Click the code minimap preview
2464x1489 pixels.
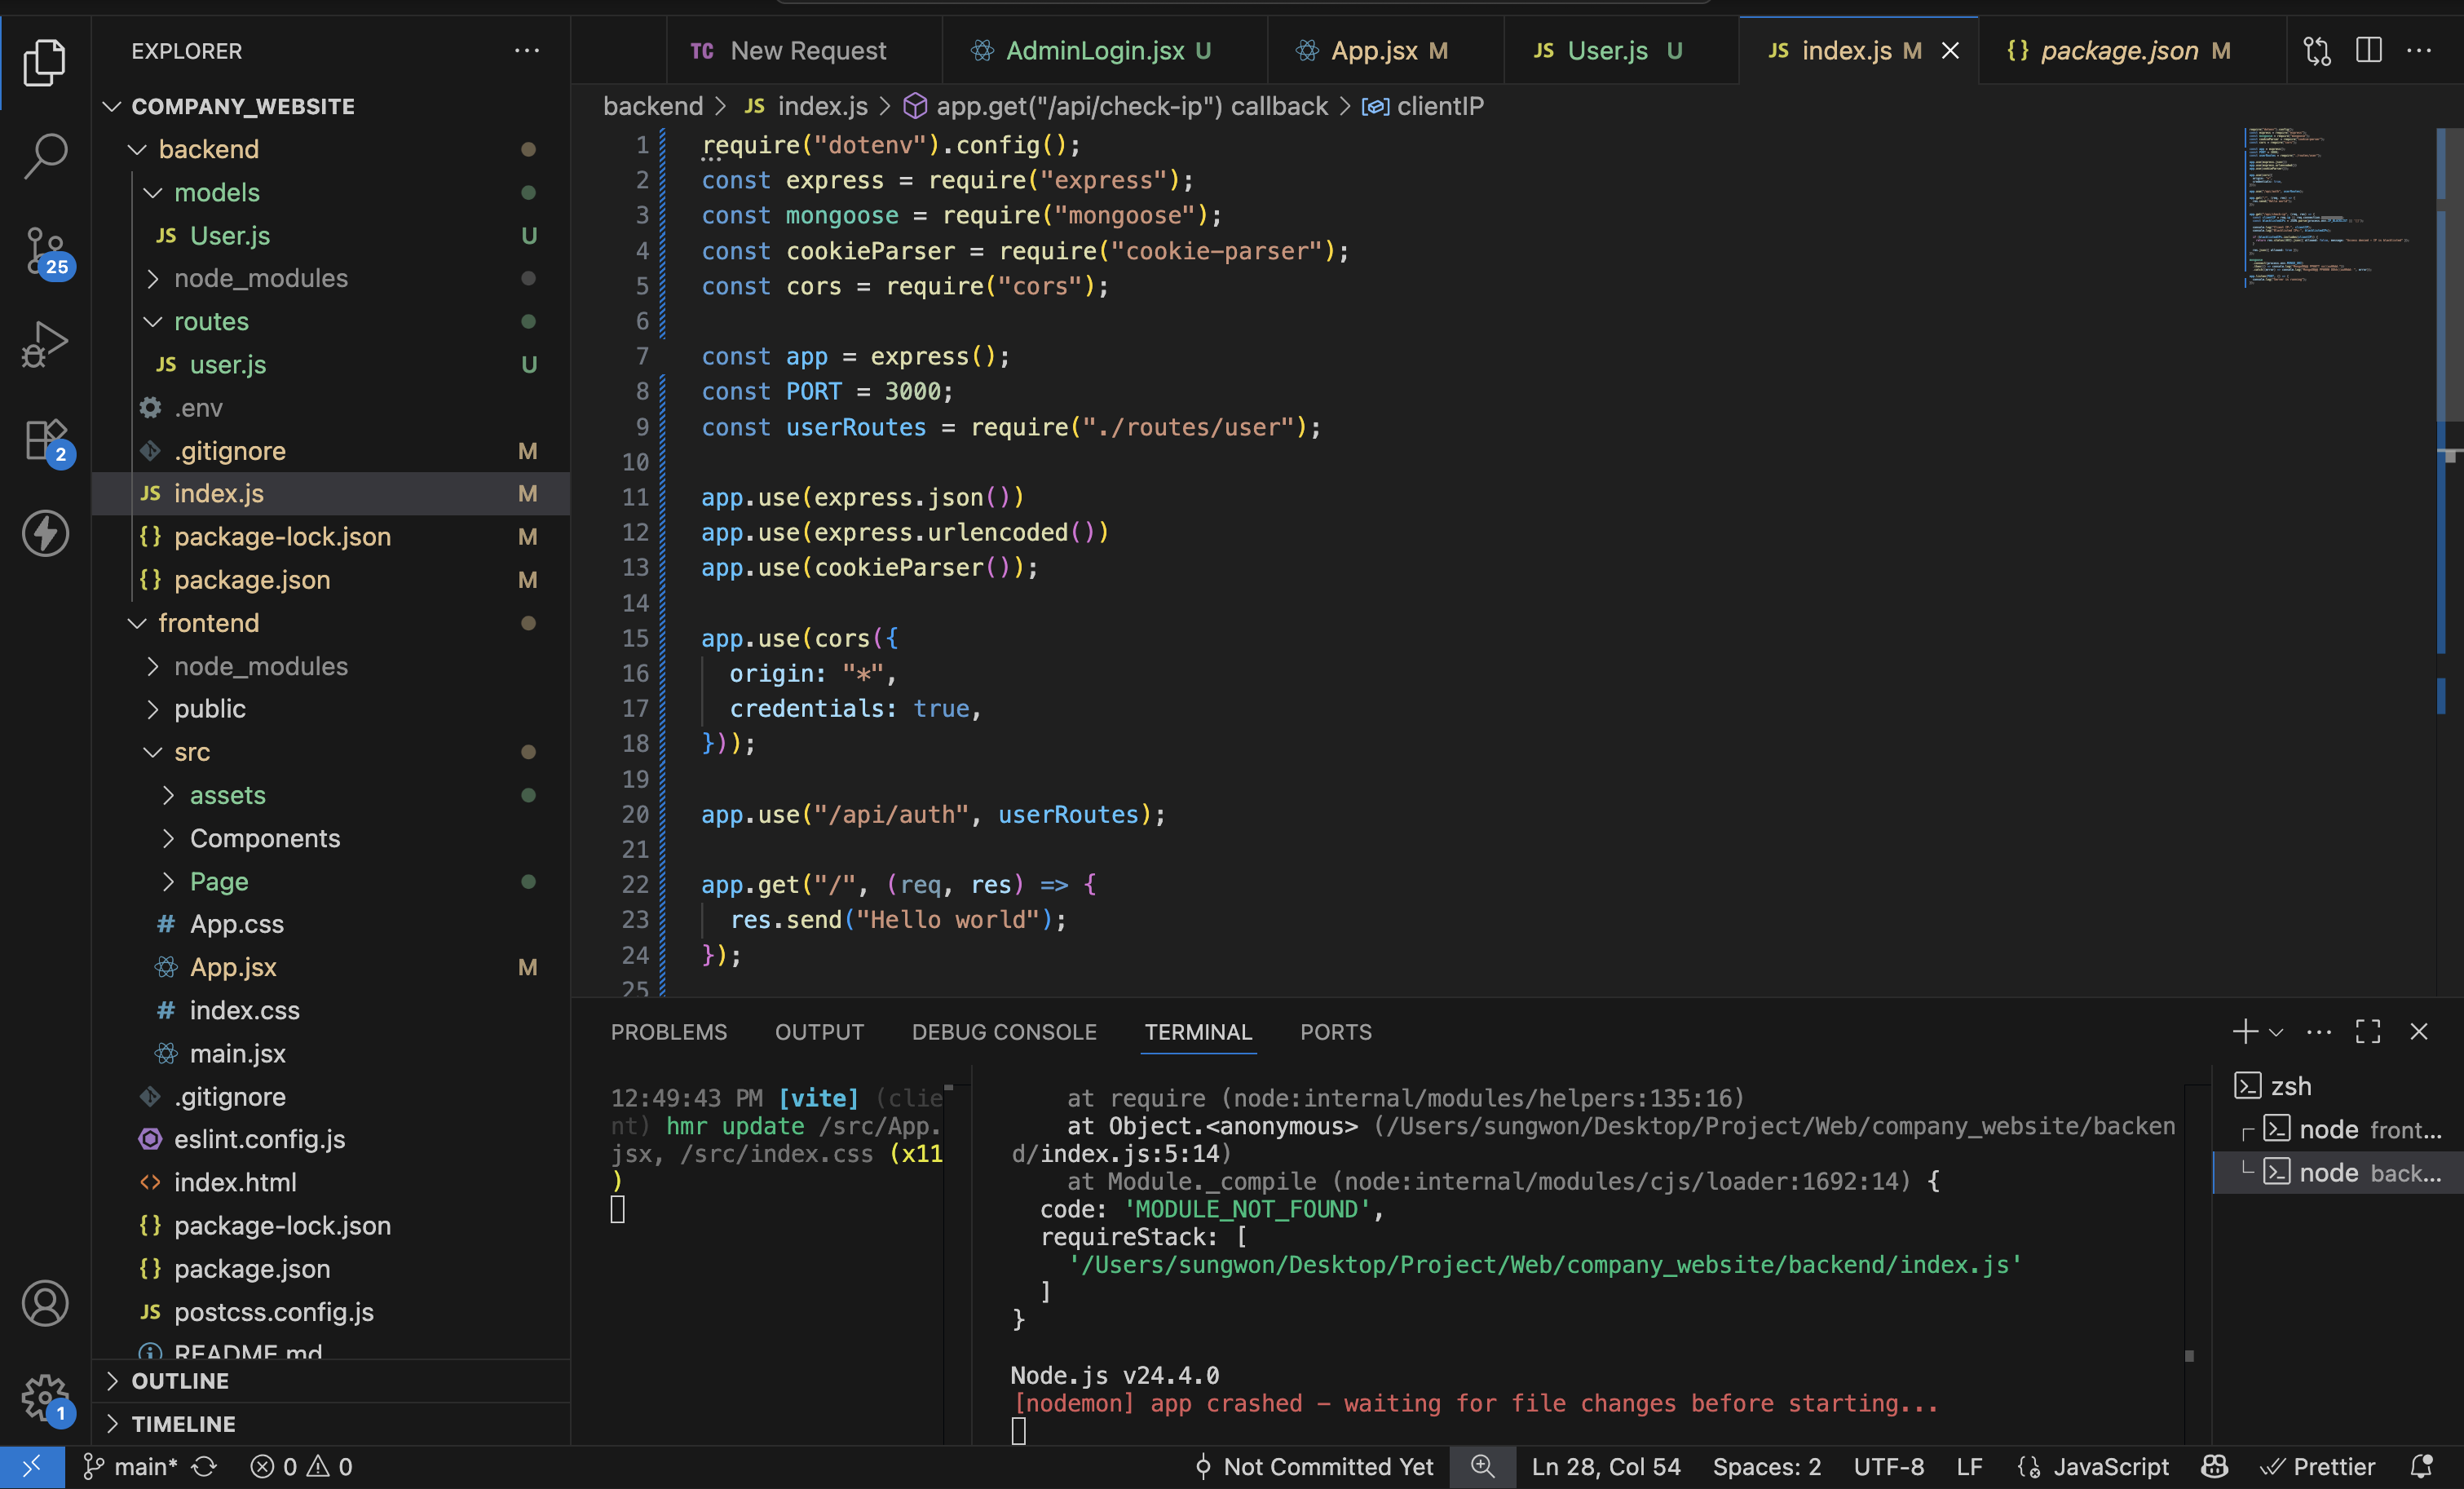coord(2327,206)
